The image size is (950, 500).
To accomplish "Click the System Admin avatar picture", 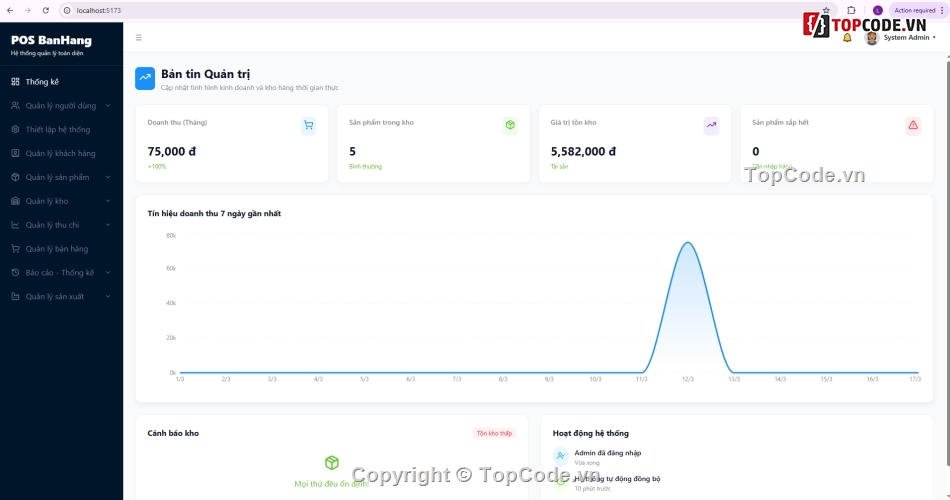I will [x=871, y=38].
